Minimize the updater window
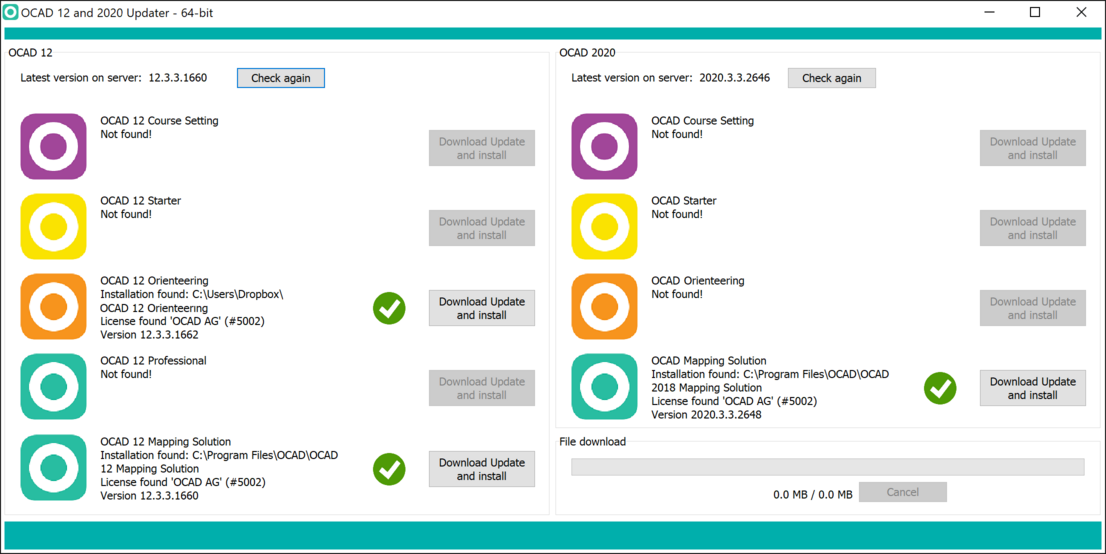 pos(988,12)
